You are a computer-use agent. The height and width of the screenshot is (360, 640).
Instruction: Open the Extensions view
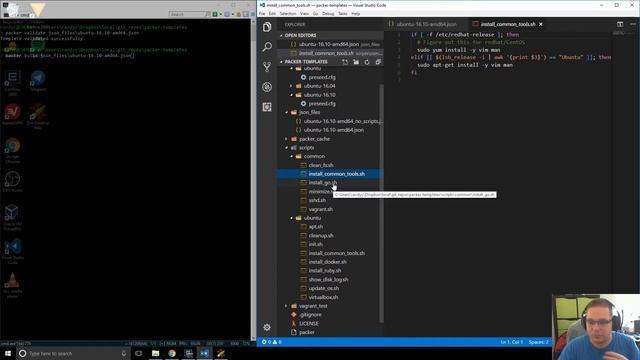(x=267, y=107)
